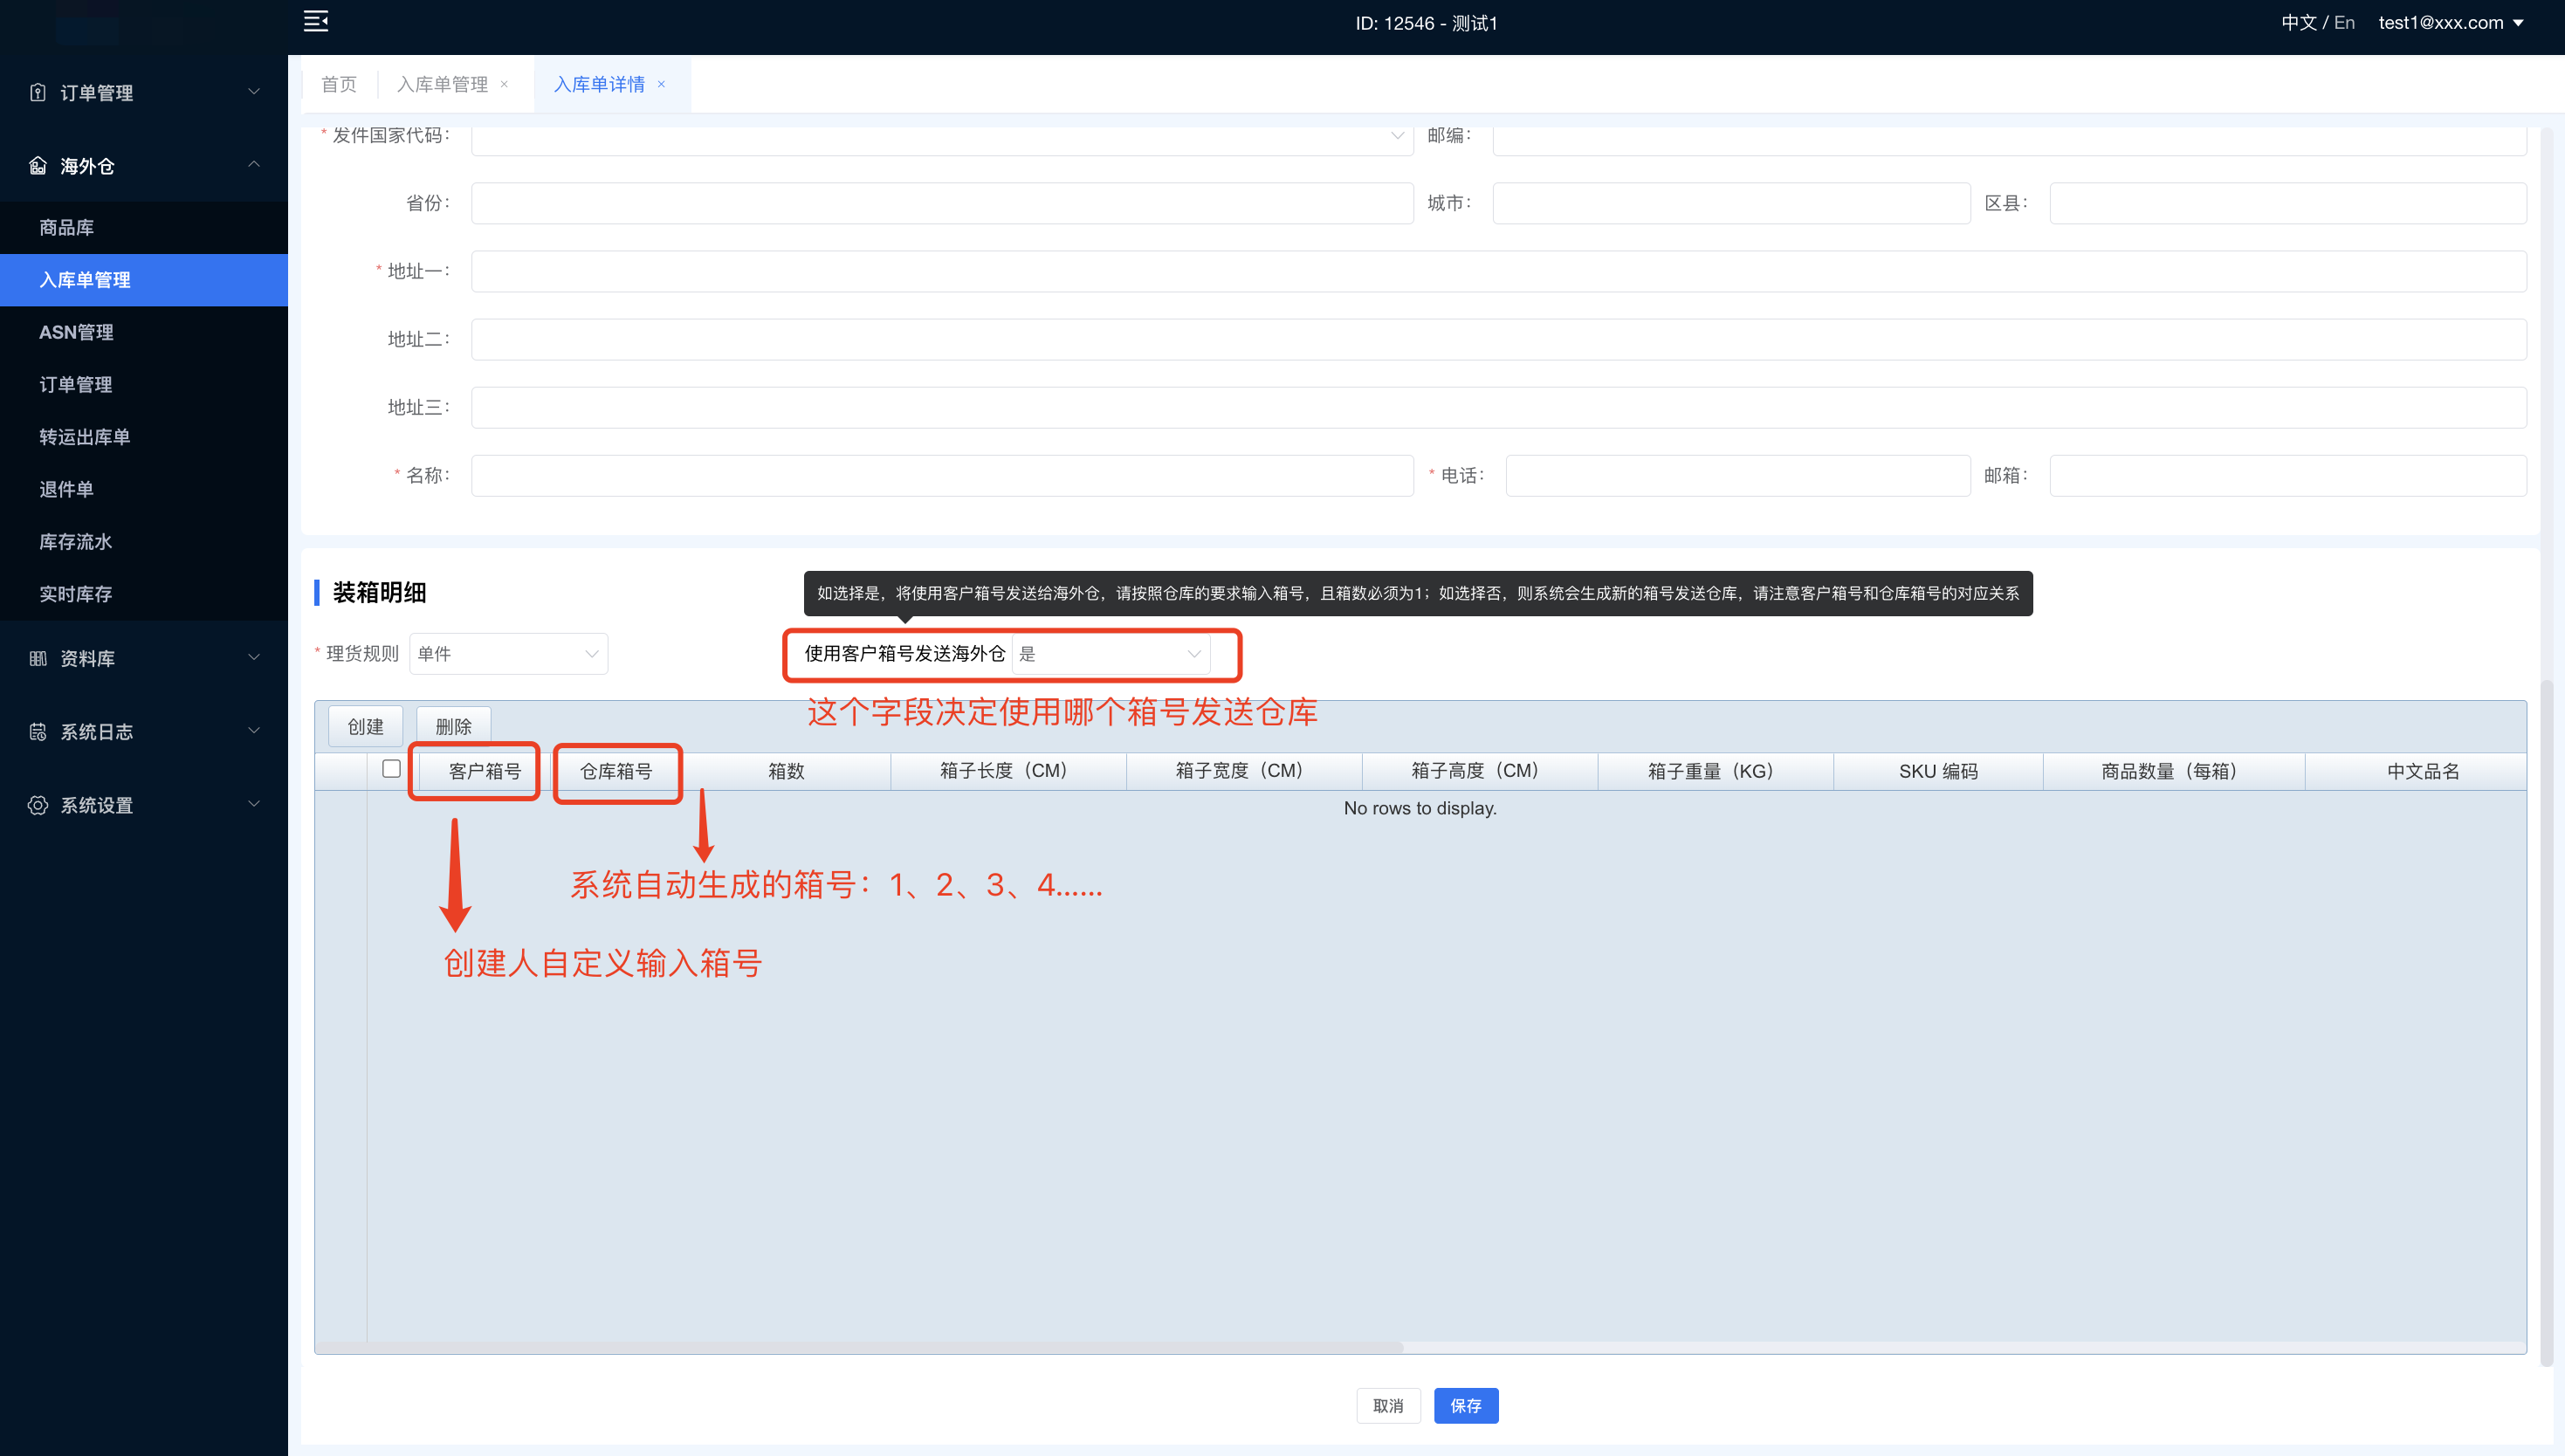Open the 理货规则 dropdown
Image resolution: width=2565 pixels, height=1456 pixels.
tap(508, 654)
